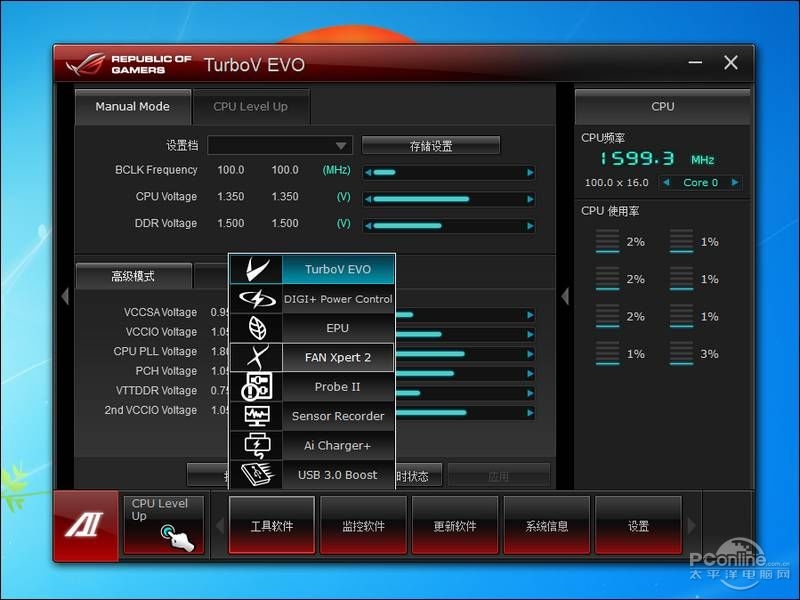Decrease CPU Voltage with left arrow
Viewport: 800px width, 600px height.
pyautogui.click(x=368, y=199)
